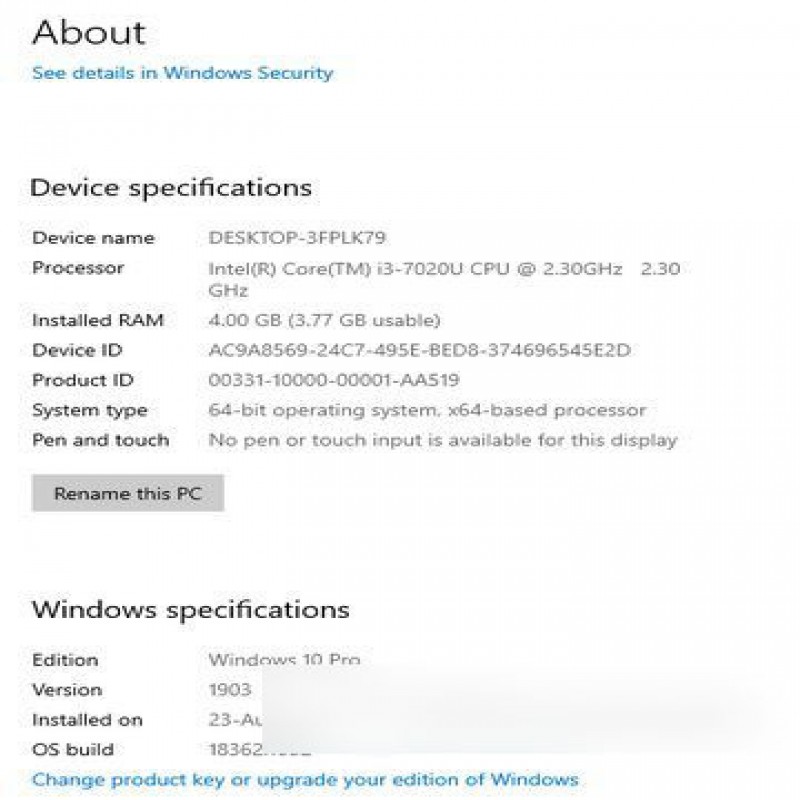
Task: Click the Pen and touch label
Action: tap(101, 440)
